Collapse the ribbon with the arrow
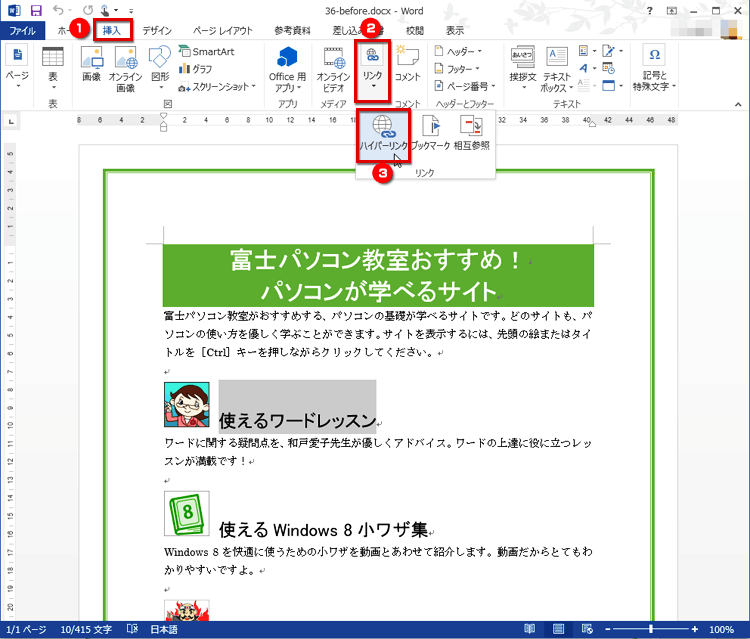Viewport: 750px width, 639px height. tap(738, 104)
